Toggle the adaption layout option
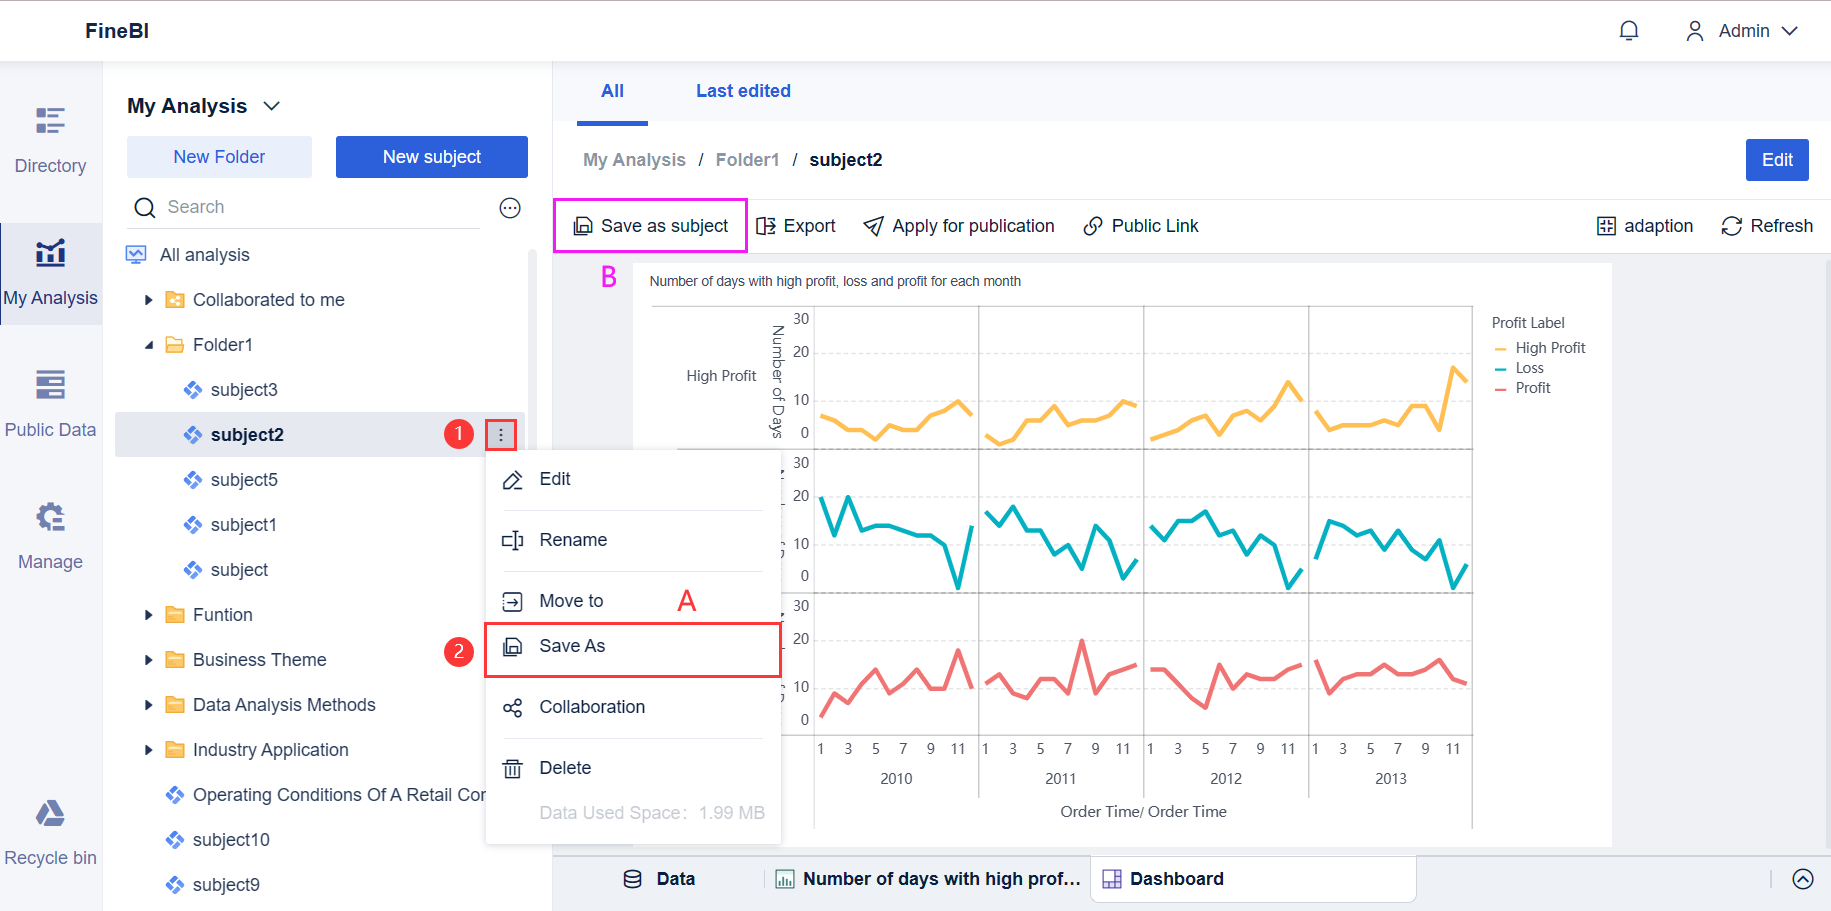 tap(1645, 226)
